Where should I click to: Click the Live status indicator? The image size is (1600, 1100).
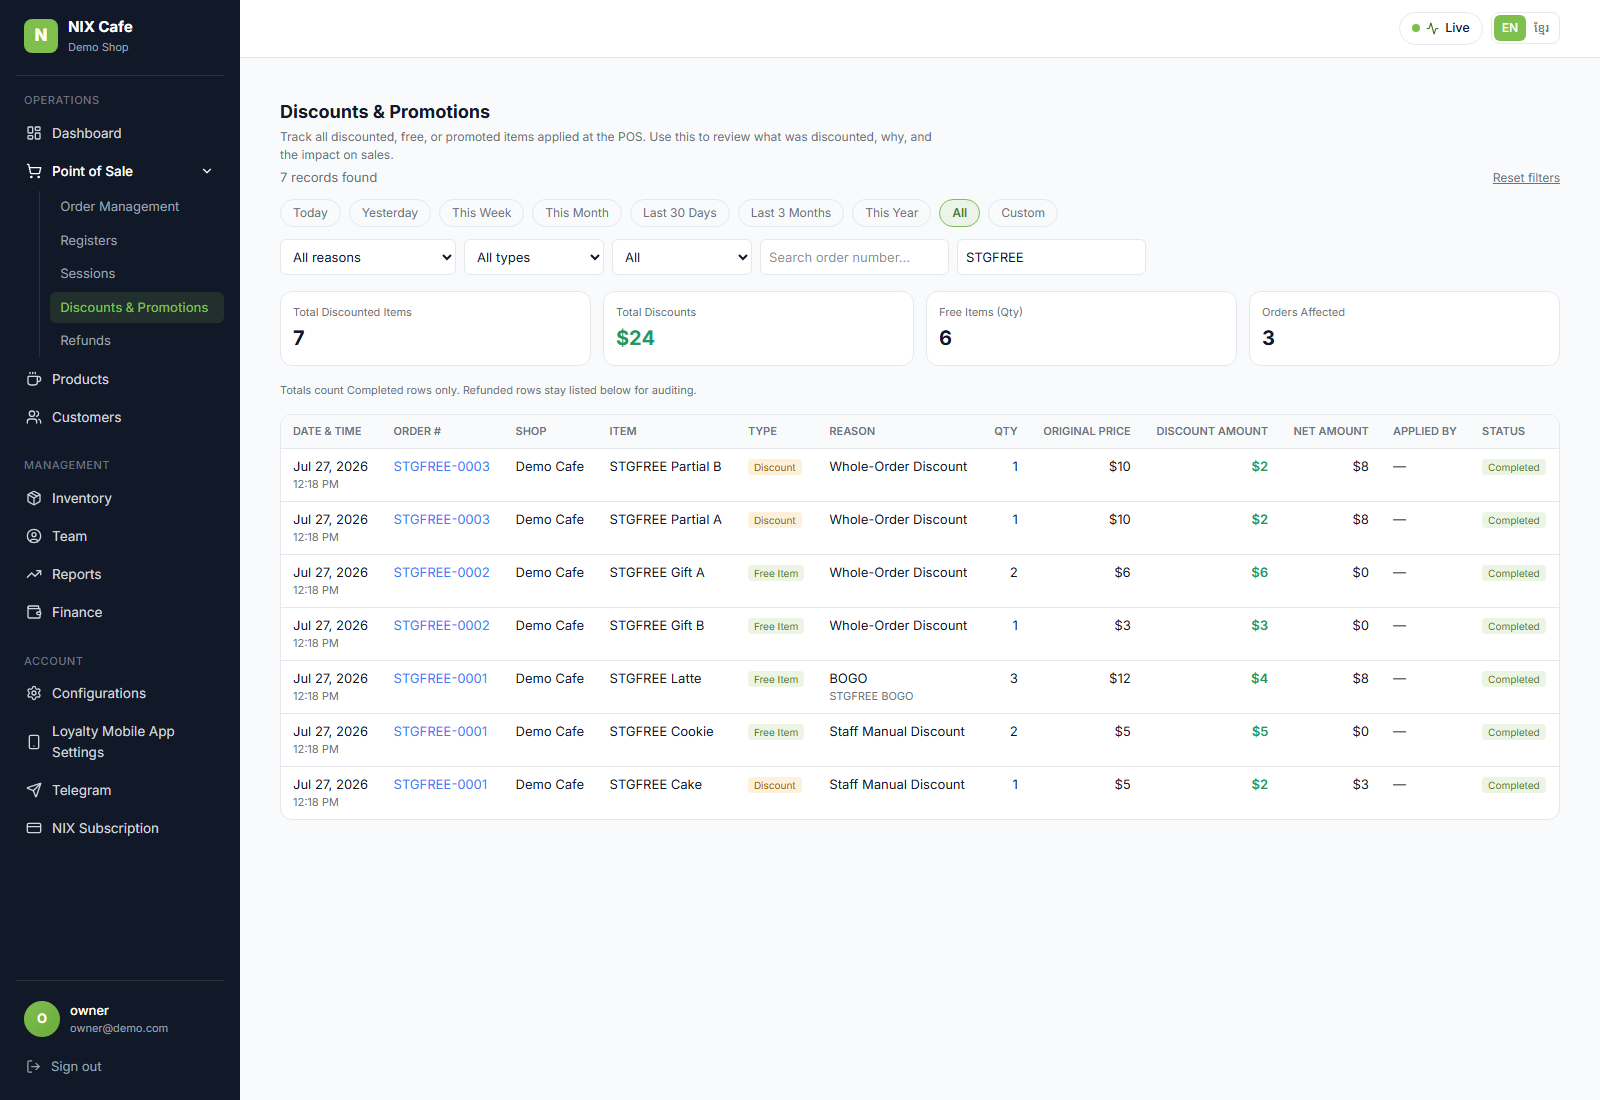click(1441, 28)
